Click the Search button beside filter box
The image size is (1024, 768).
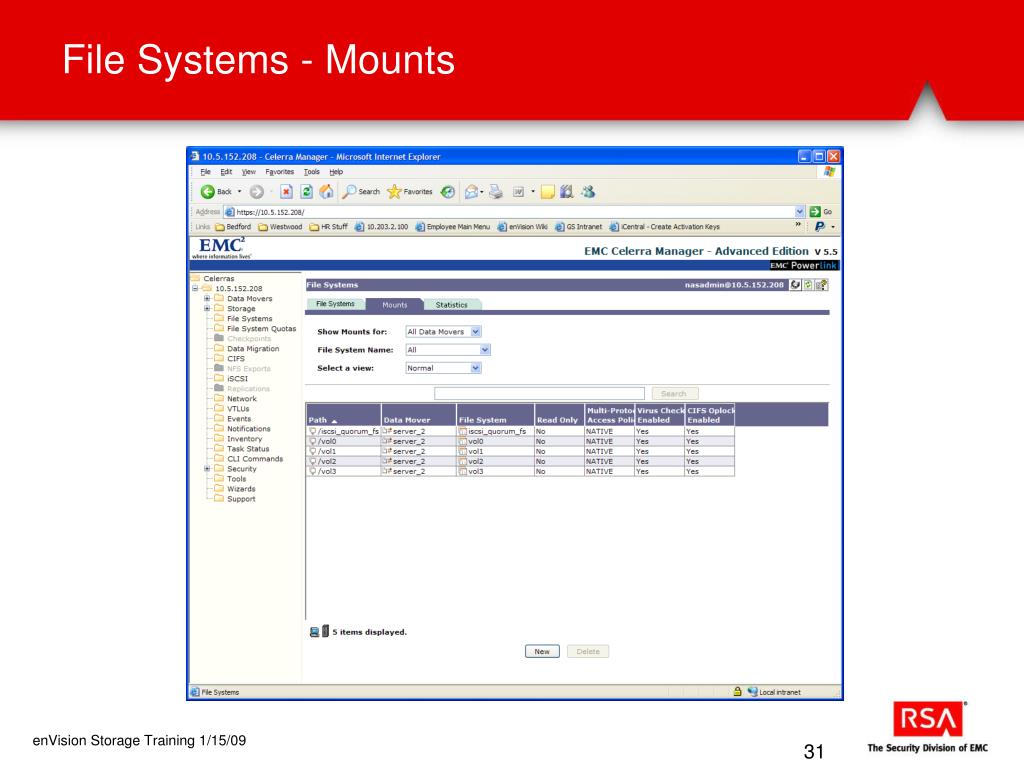tap(675, 393)
